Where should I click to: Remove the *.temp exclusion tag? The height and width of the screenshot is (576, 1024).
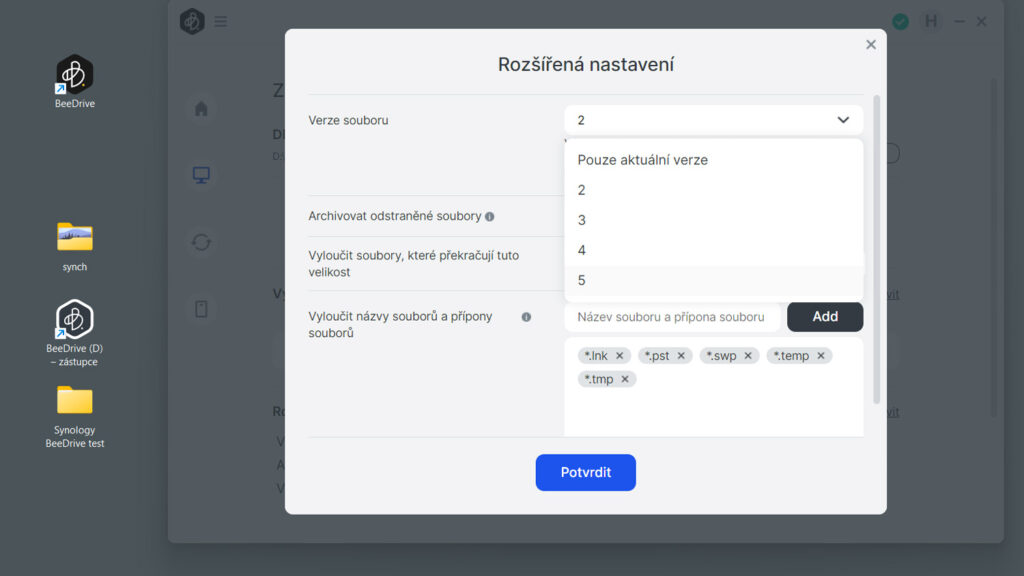pyautogui.click(x=821, y=356)
